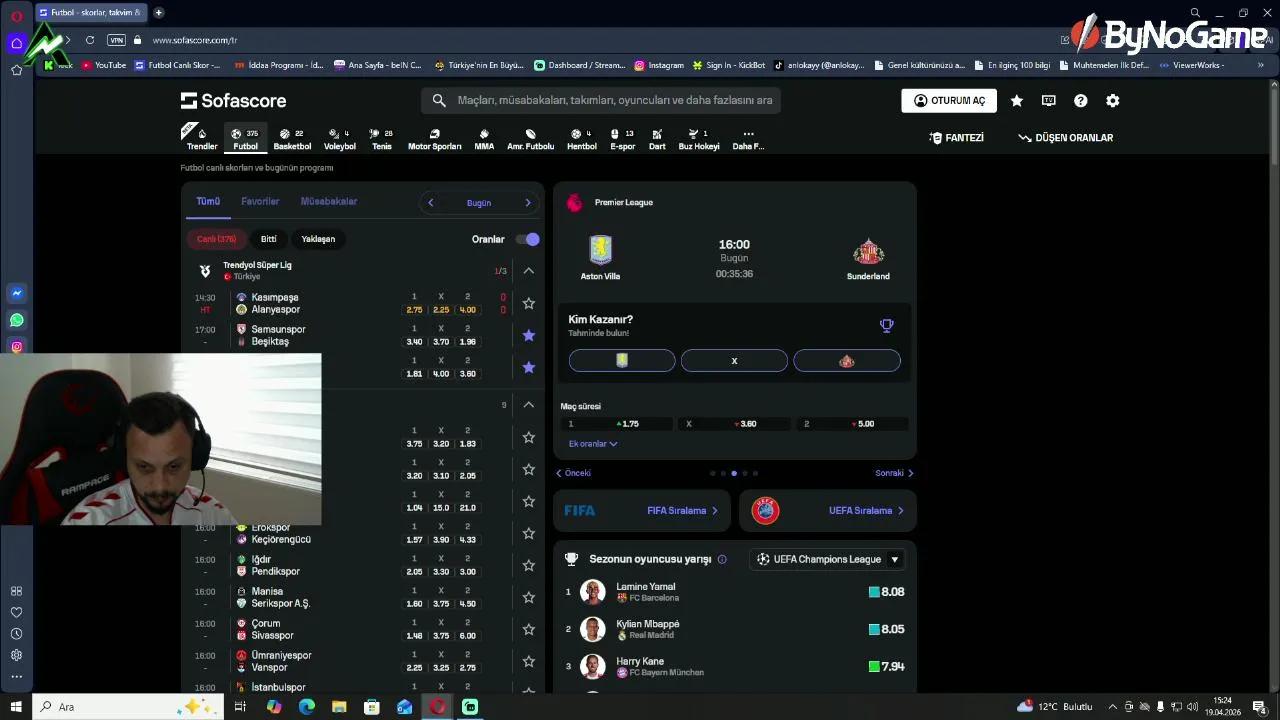Image resolution: width=1280 pixels, height=720 pixels.
Task: Open the Futbol sport tab
Action: tap(245, 139)
